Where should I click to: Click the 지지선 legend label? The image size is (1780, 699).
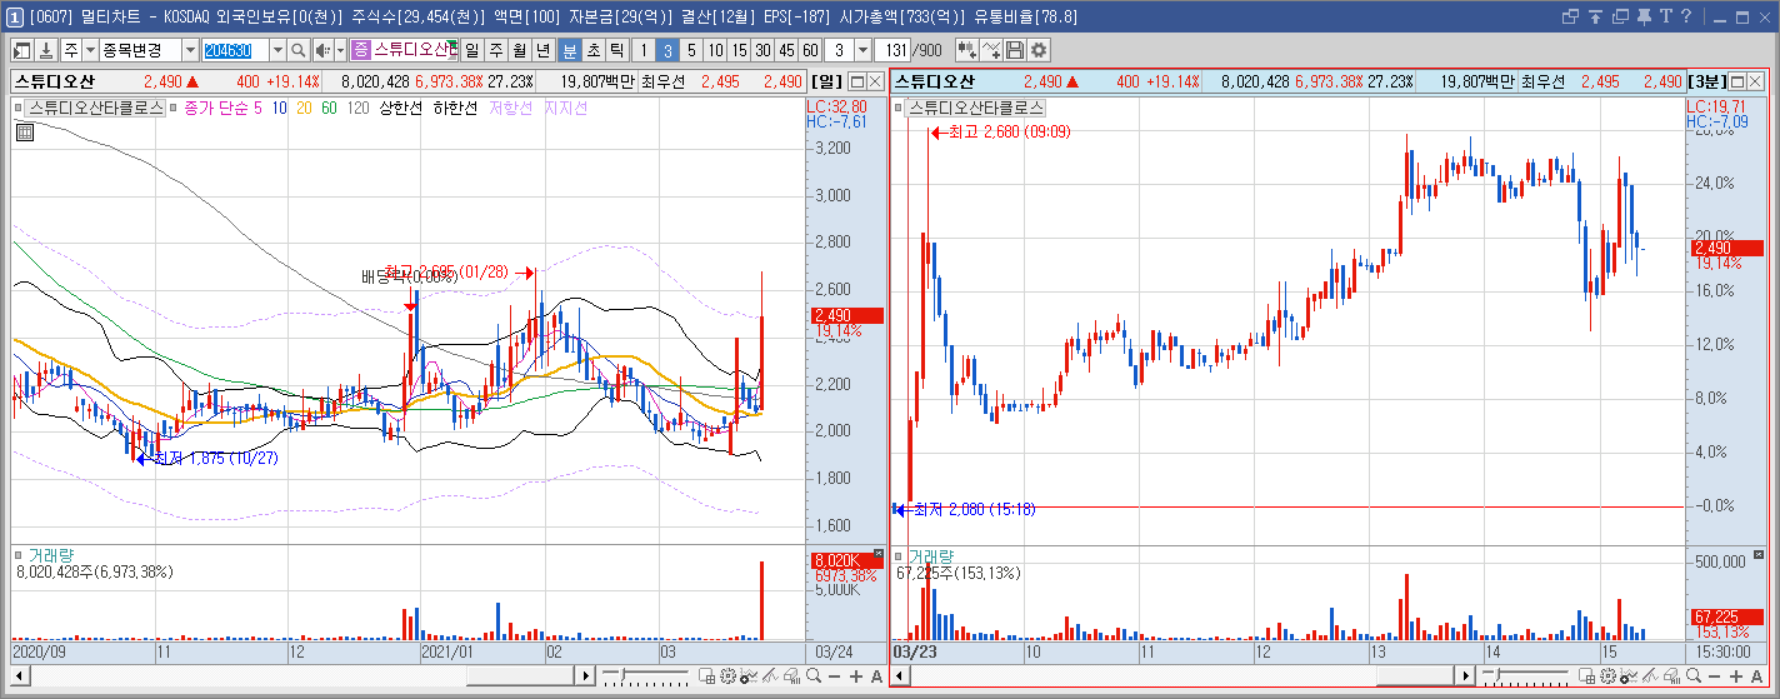(565, 108)
